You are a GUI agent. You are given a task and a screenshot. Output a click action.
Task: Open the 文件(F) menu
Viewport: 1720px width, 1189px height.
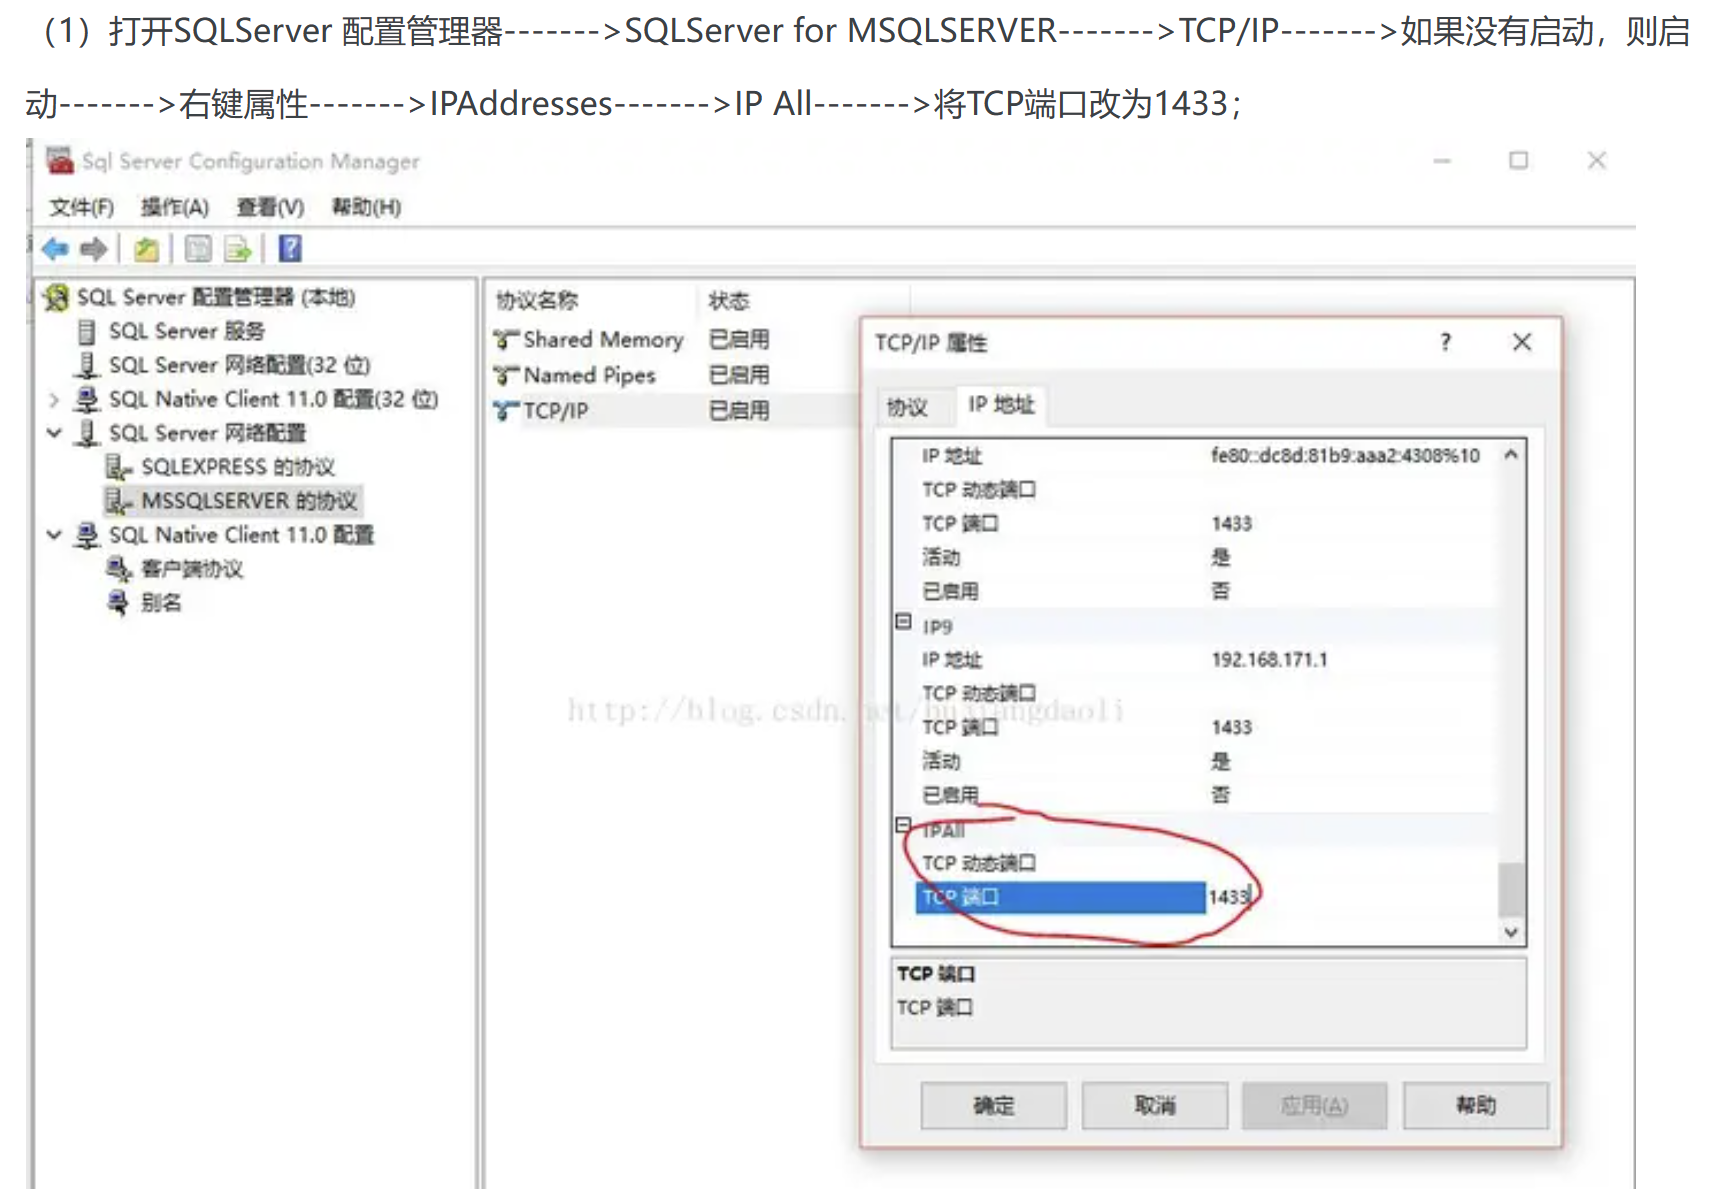pos(81,207)
